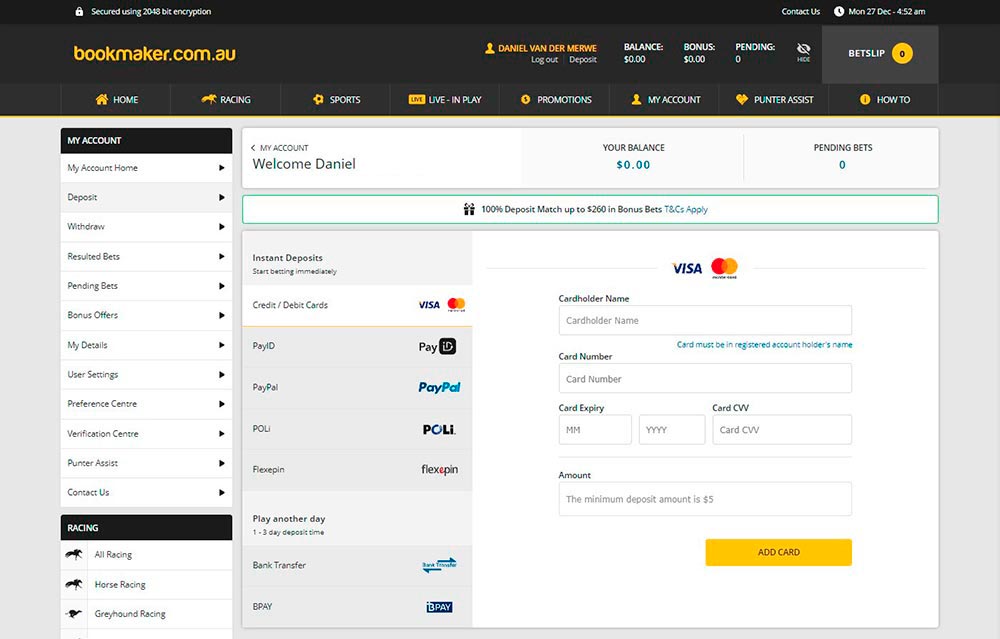1000x639 pixels.
Task: Focus the Card CVV field
Action: click(782, 430)
